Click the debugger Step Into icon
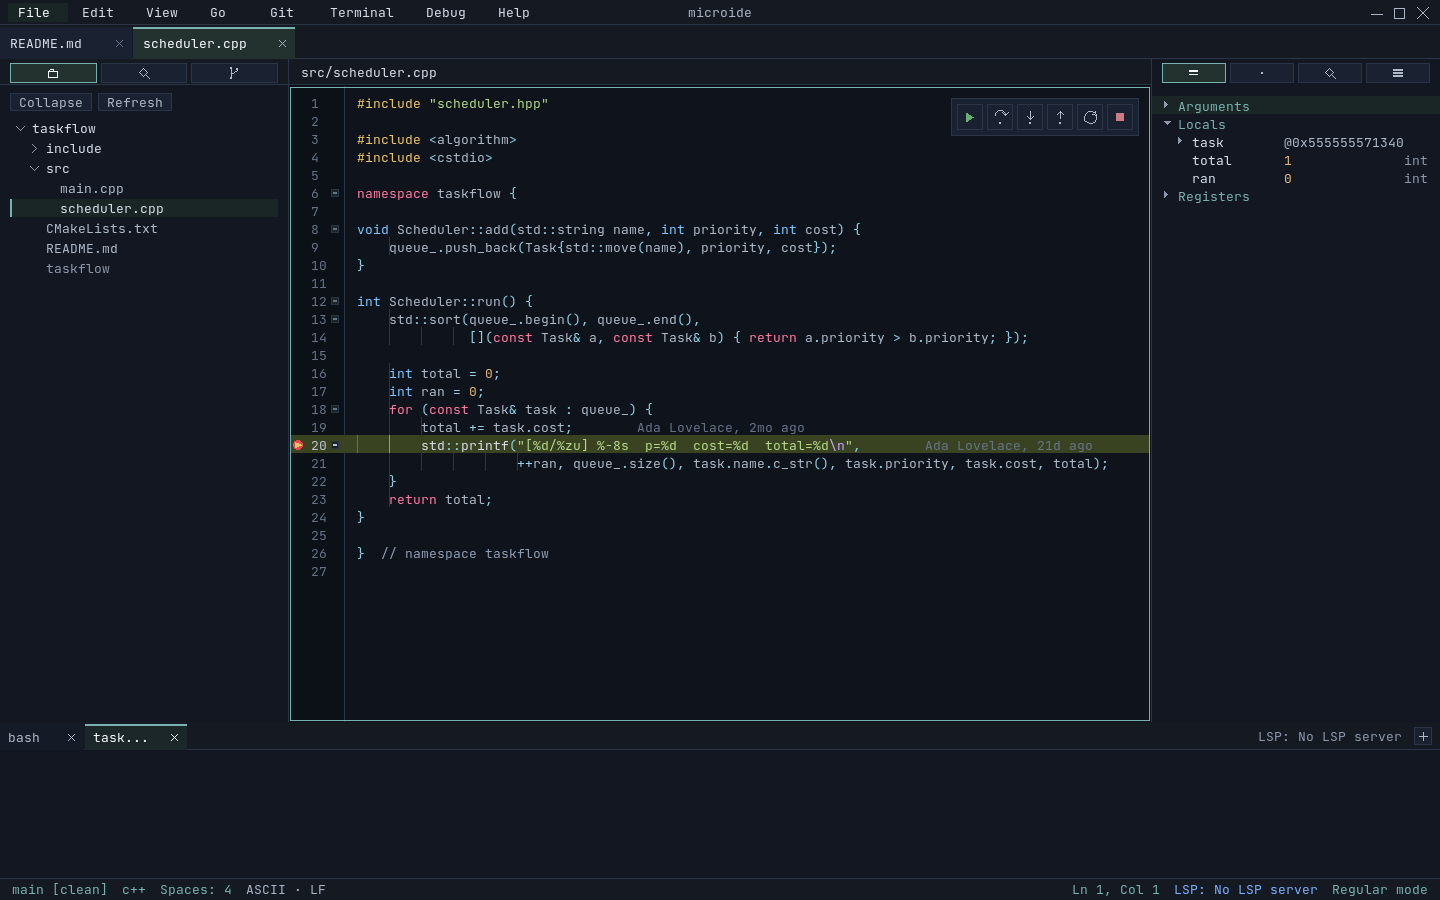This screenshot has width=1440, height=900. point(1030,117)
